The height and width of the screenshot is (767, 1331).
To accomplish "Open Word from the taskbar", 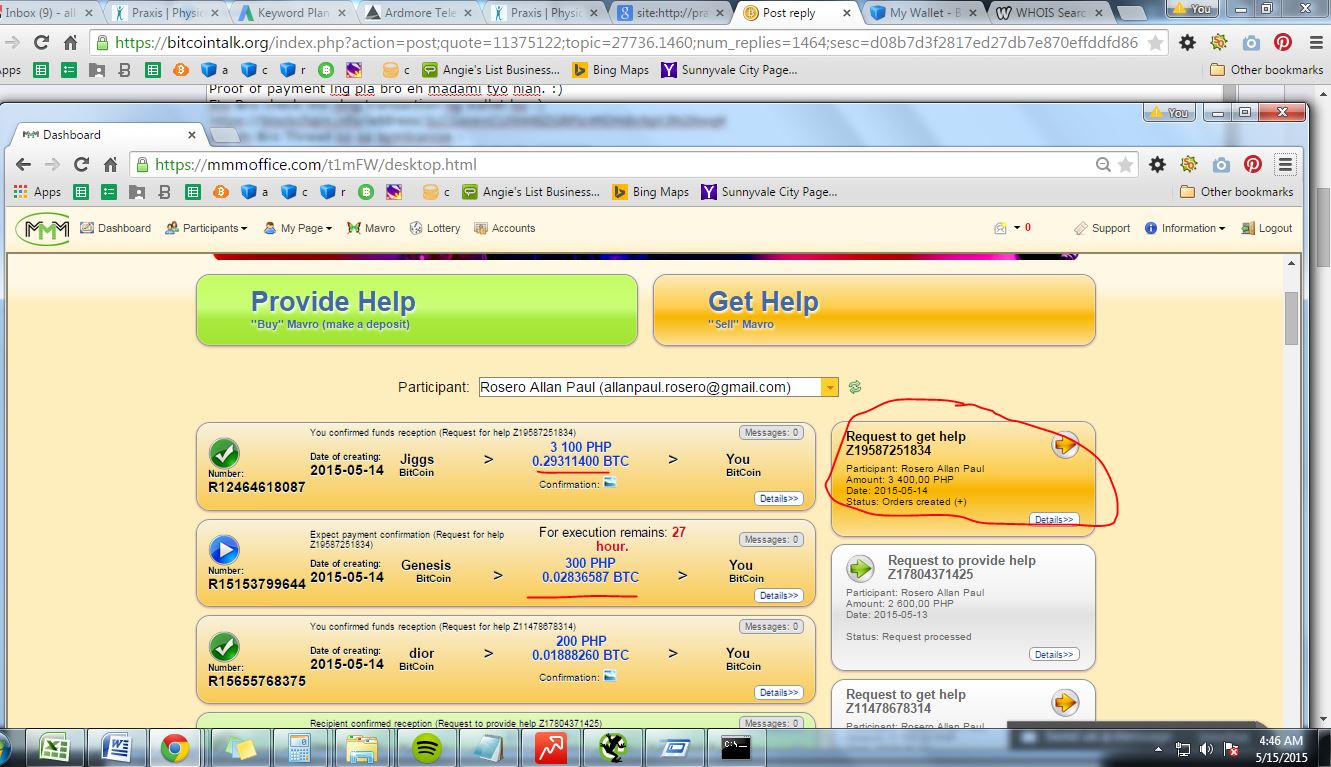I will tap(117, 748).
